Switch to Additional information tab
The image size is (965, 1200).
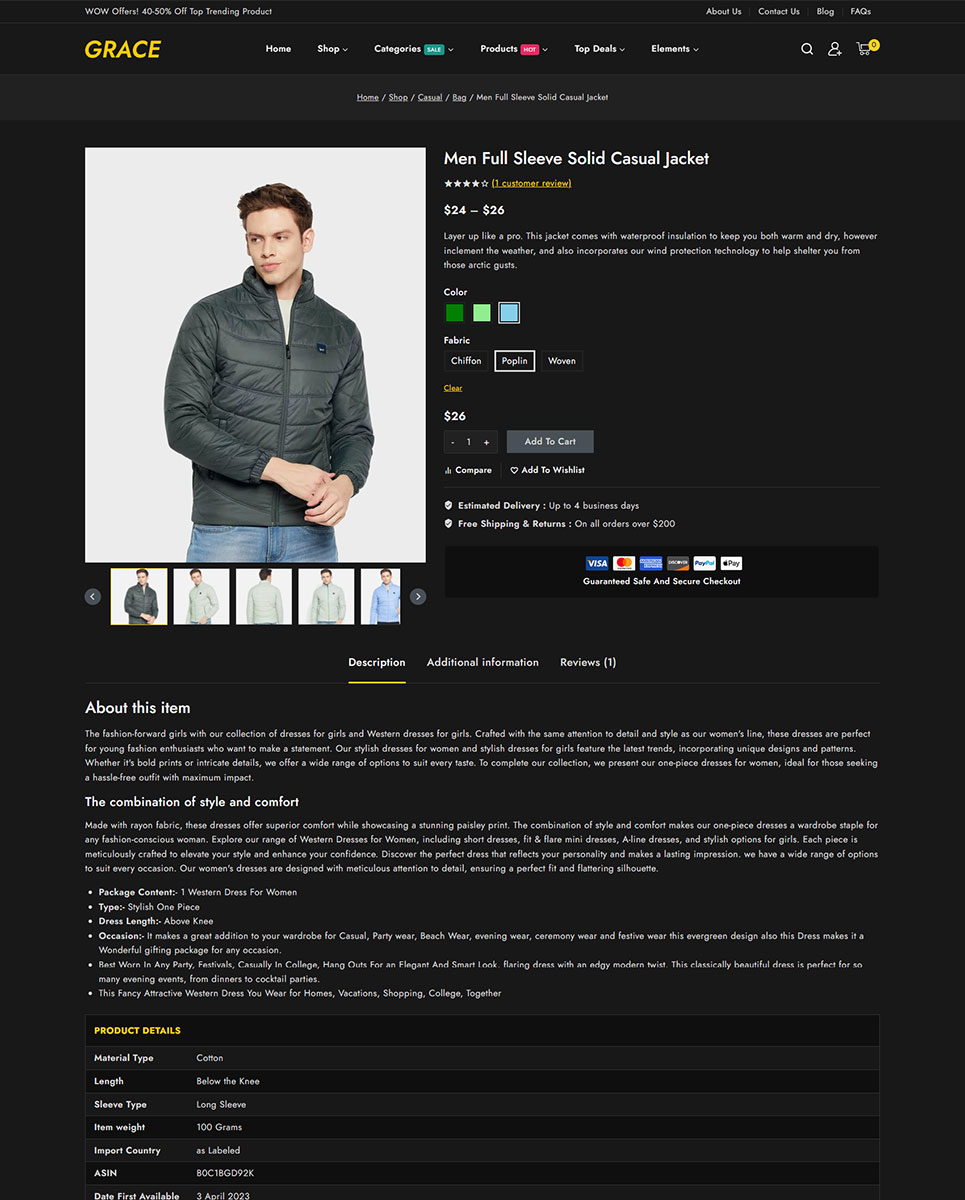click(483, 663)
